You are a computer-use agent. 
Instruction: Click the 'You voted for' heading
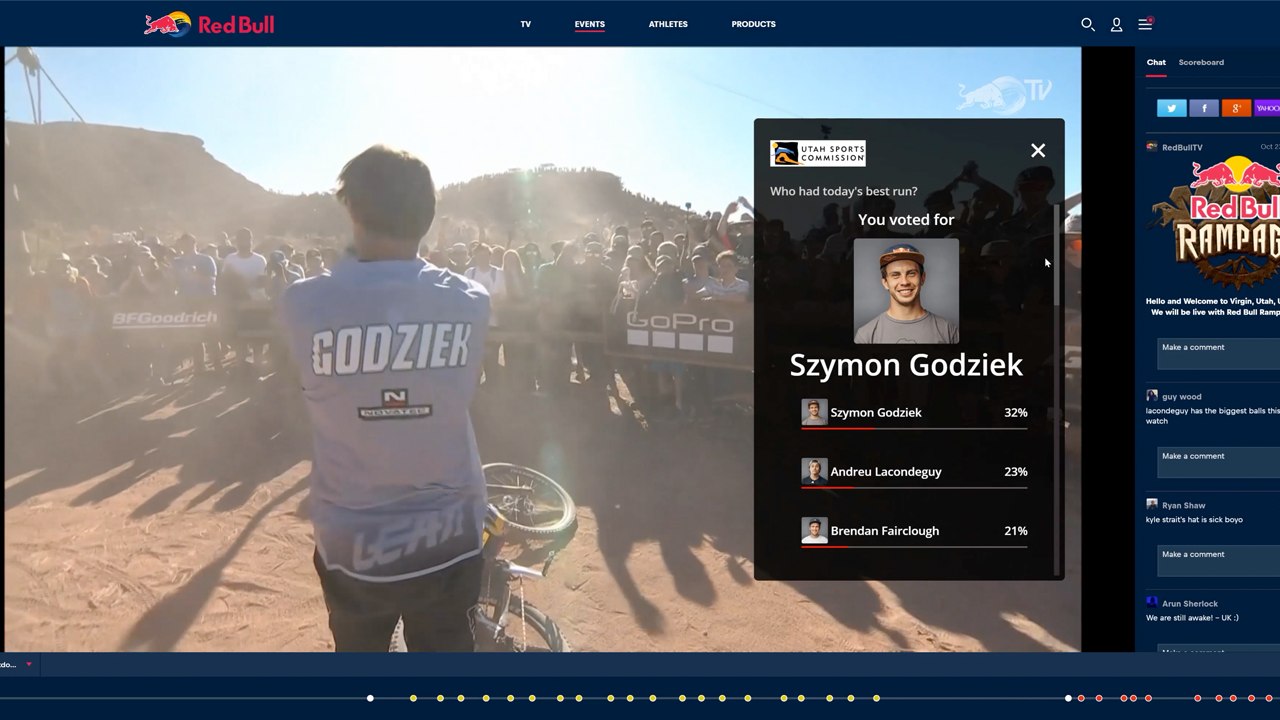(906, 219)
